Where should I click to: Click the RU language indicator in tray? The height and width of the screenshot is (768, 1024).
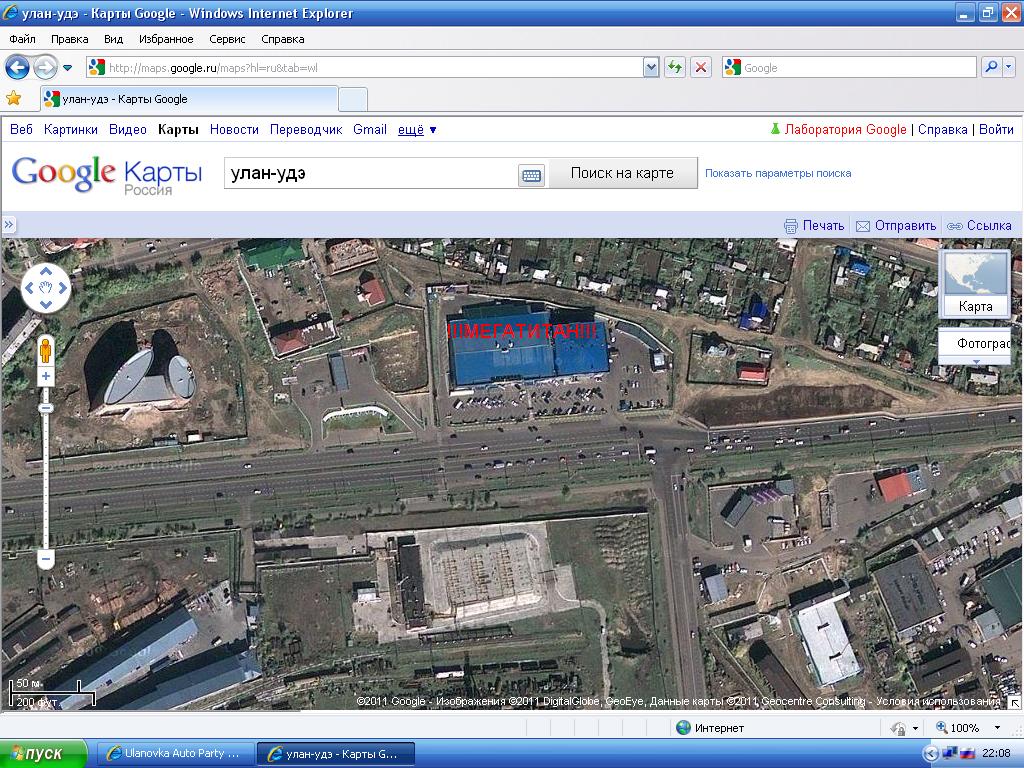click(x=965, y=753)
